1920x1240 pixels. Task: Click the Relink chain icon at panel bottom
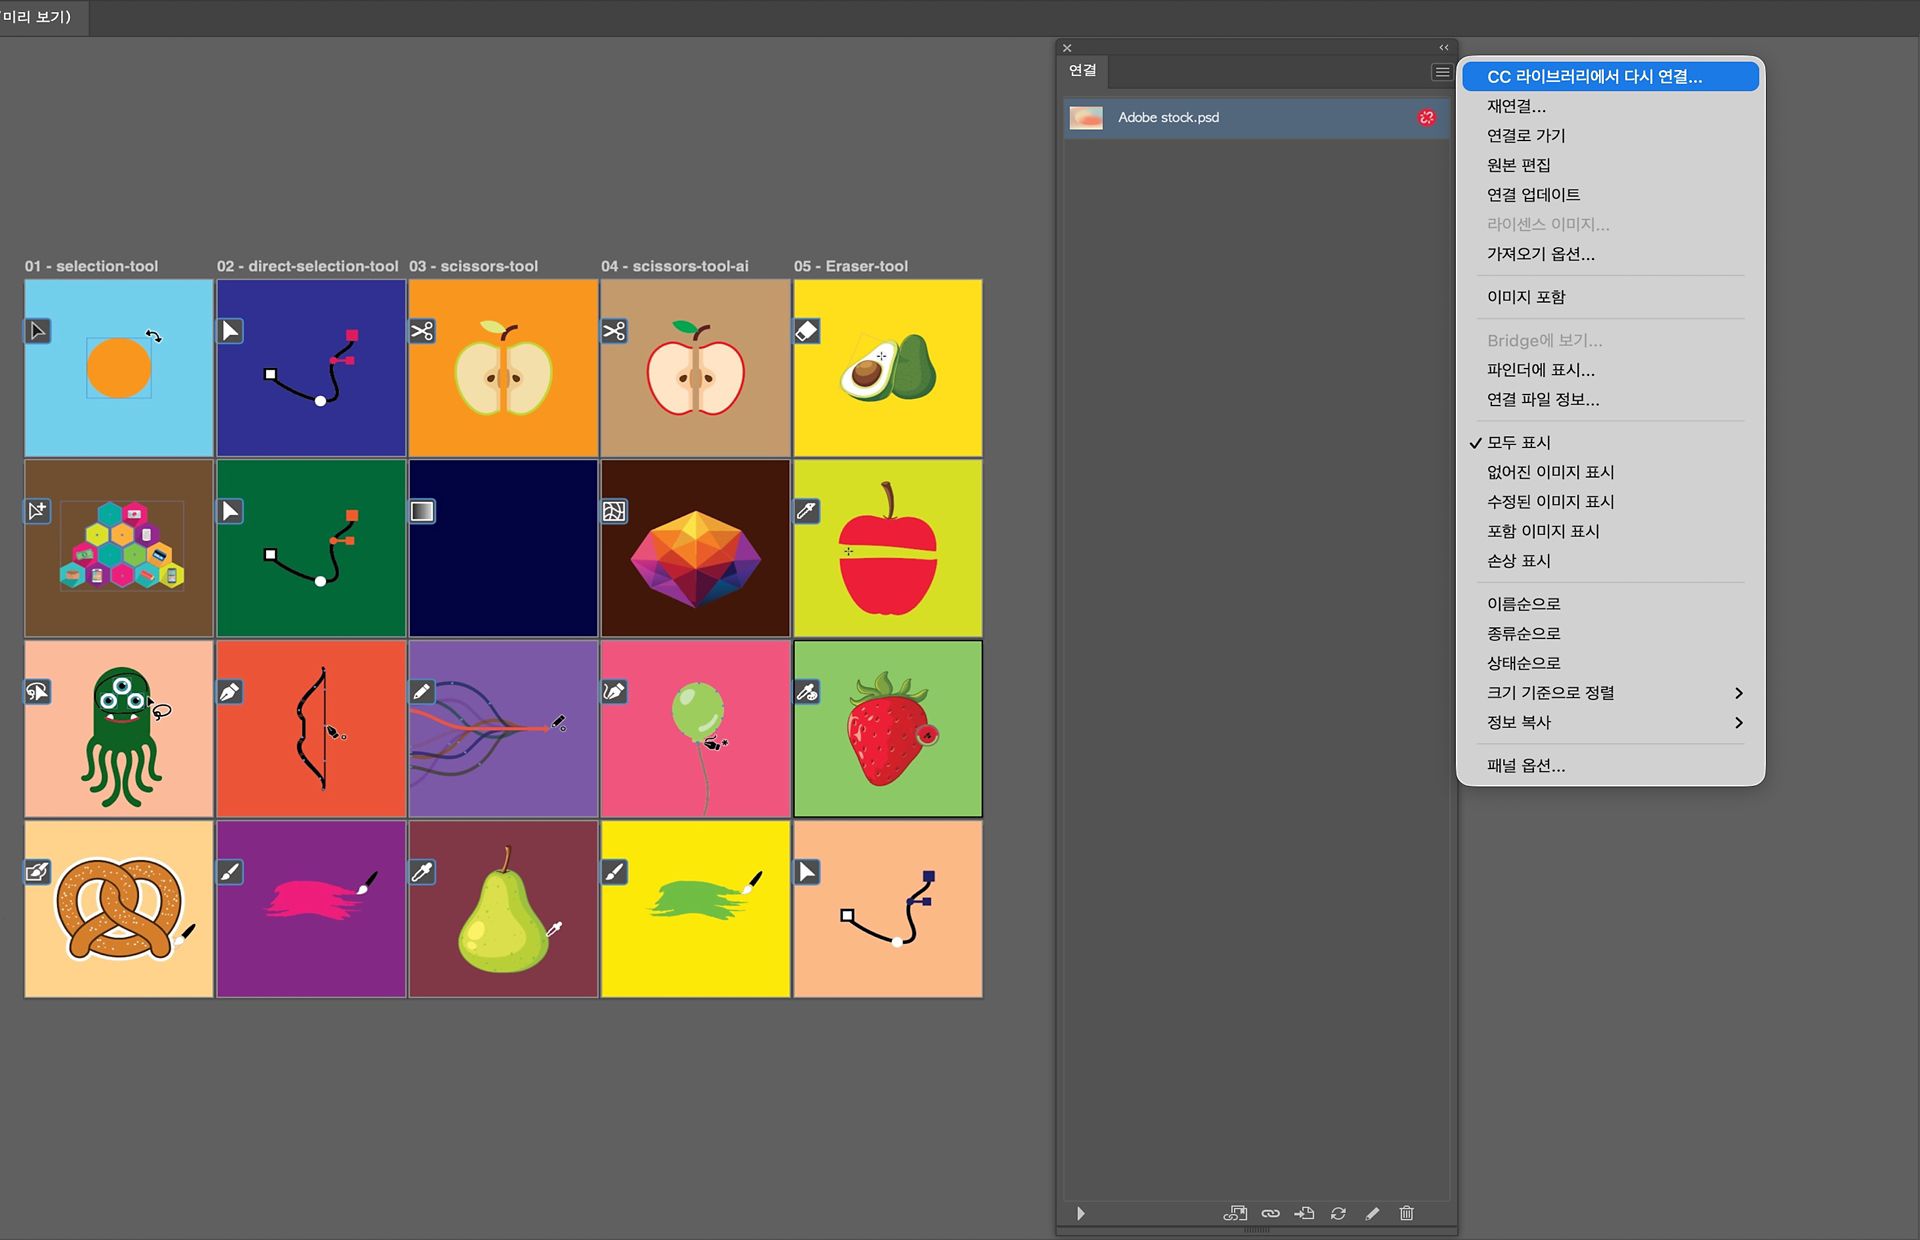coord(1270,1213)
